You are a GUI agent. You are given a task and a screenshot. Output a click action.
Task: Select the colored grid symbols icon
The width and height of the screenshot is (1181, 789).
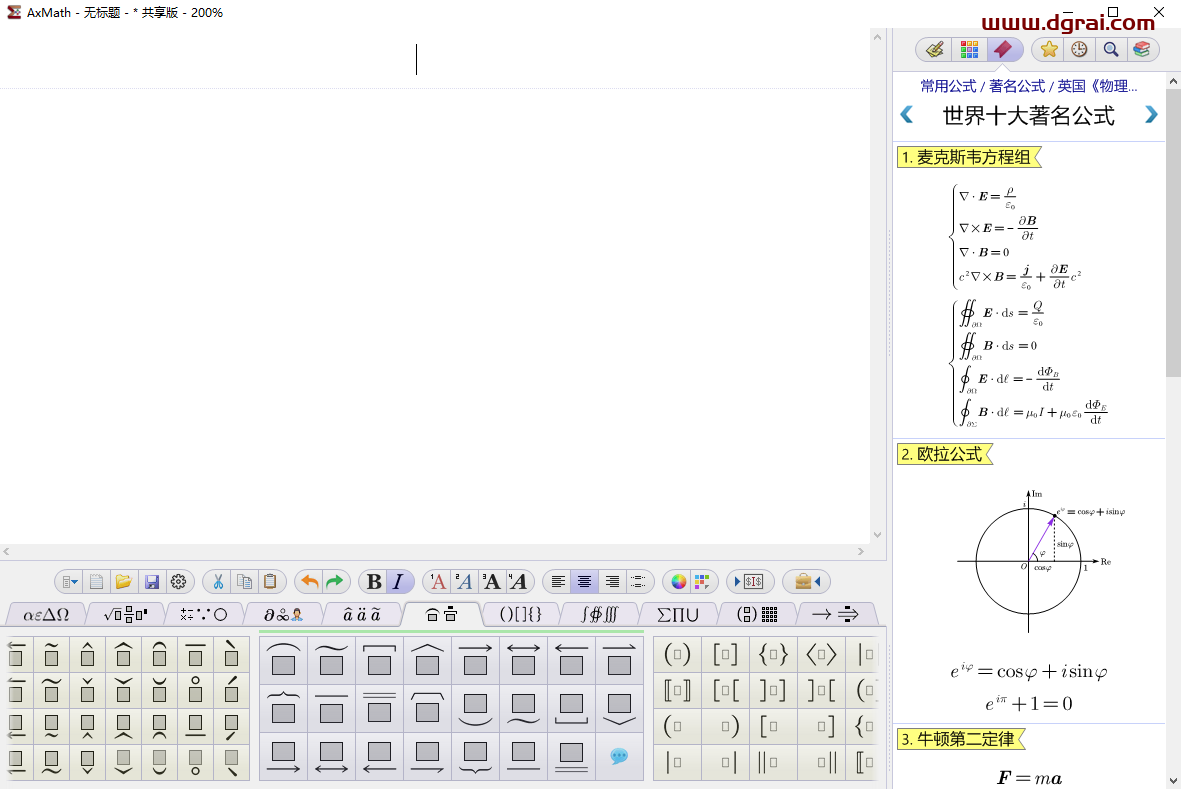[x=968, y=48]
